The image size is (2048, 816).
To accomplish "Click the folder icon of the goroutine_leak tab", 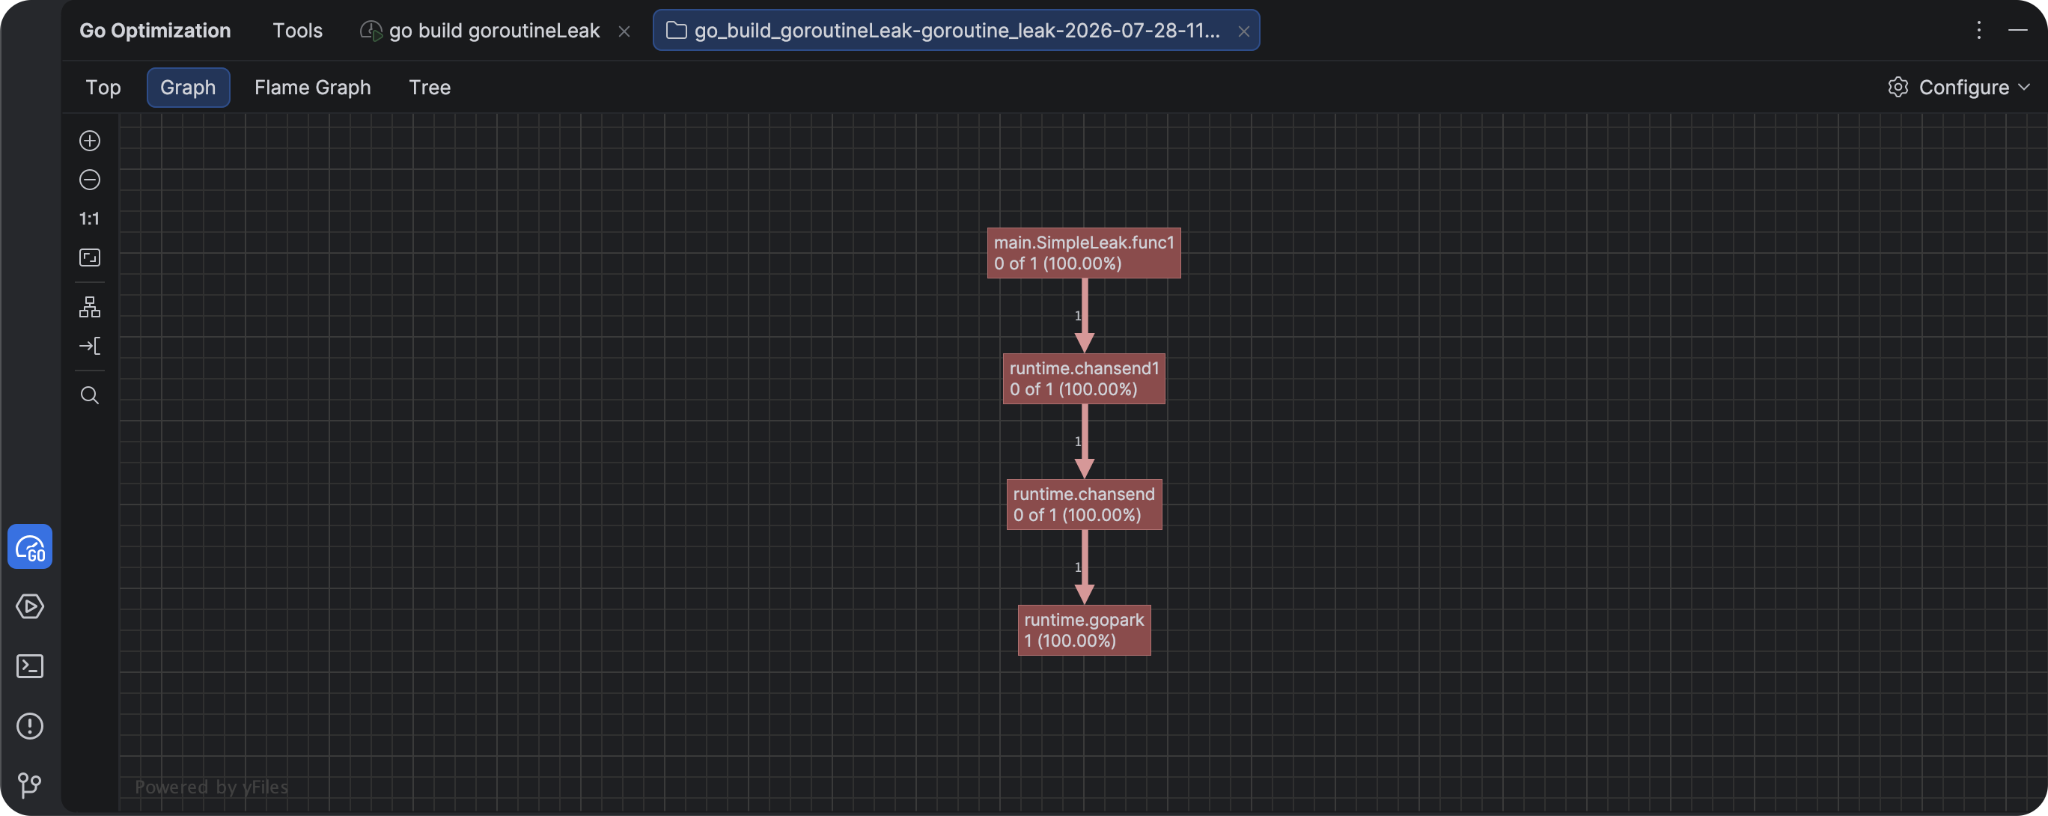I will pyautogui.click(x=676, y=30).
